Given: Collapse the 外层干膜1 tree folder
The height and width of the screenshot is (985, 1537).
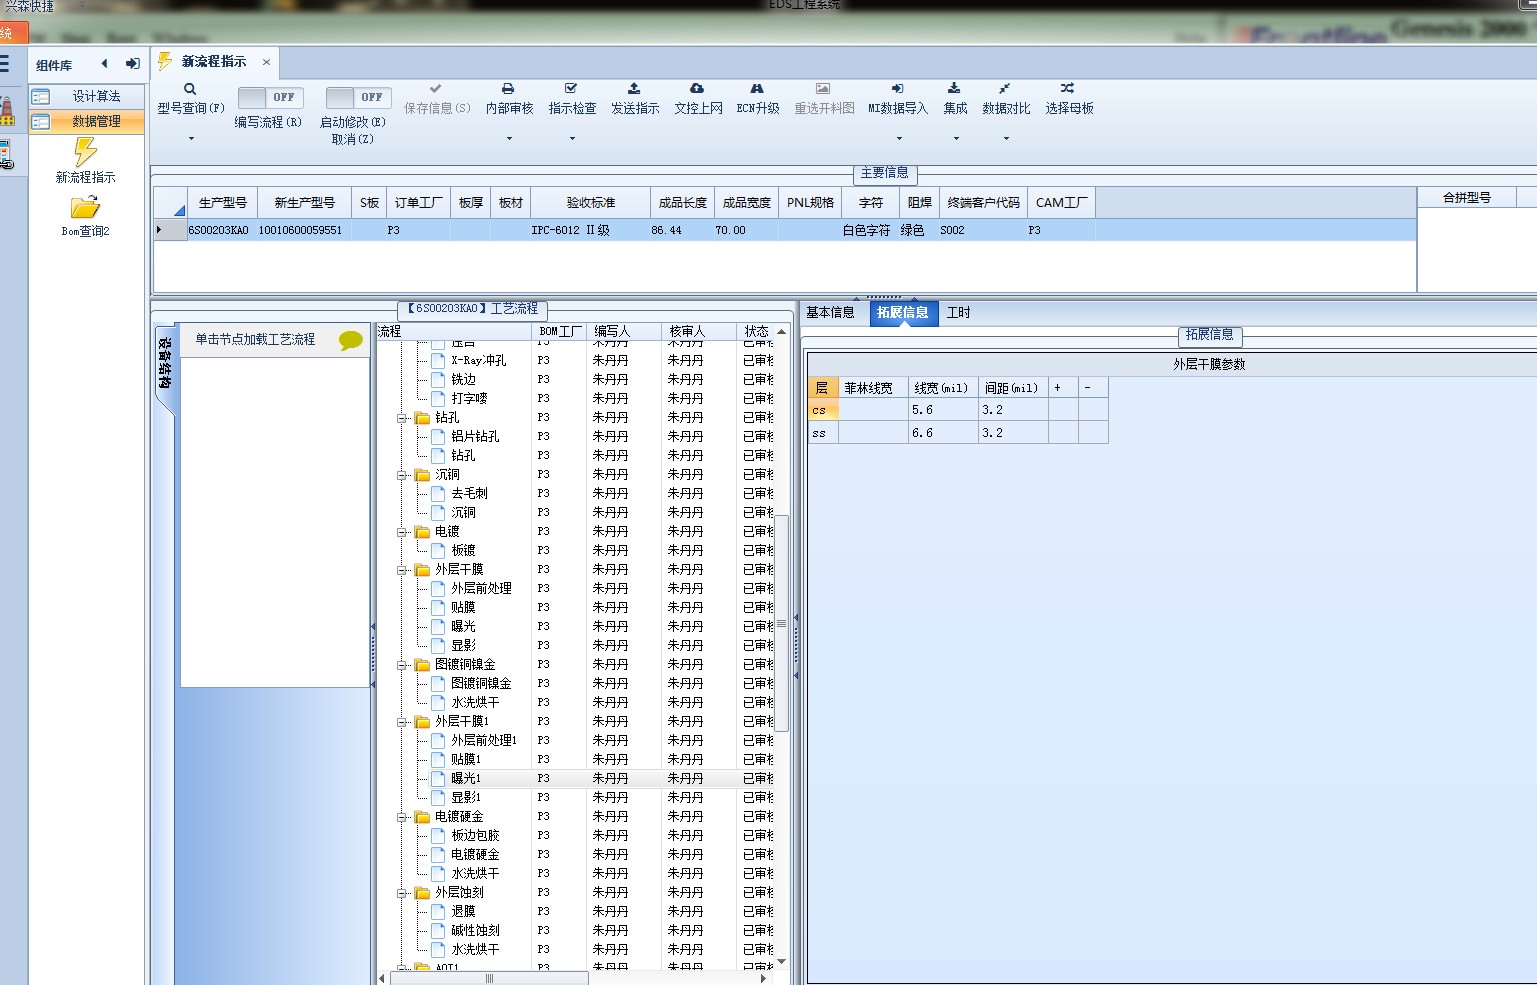Looking at the screenshot, I should (x=402, y=722).
